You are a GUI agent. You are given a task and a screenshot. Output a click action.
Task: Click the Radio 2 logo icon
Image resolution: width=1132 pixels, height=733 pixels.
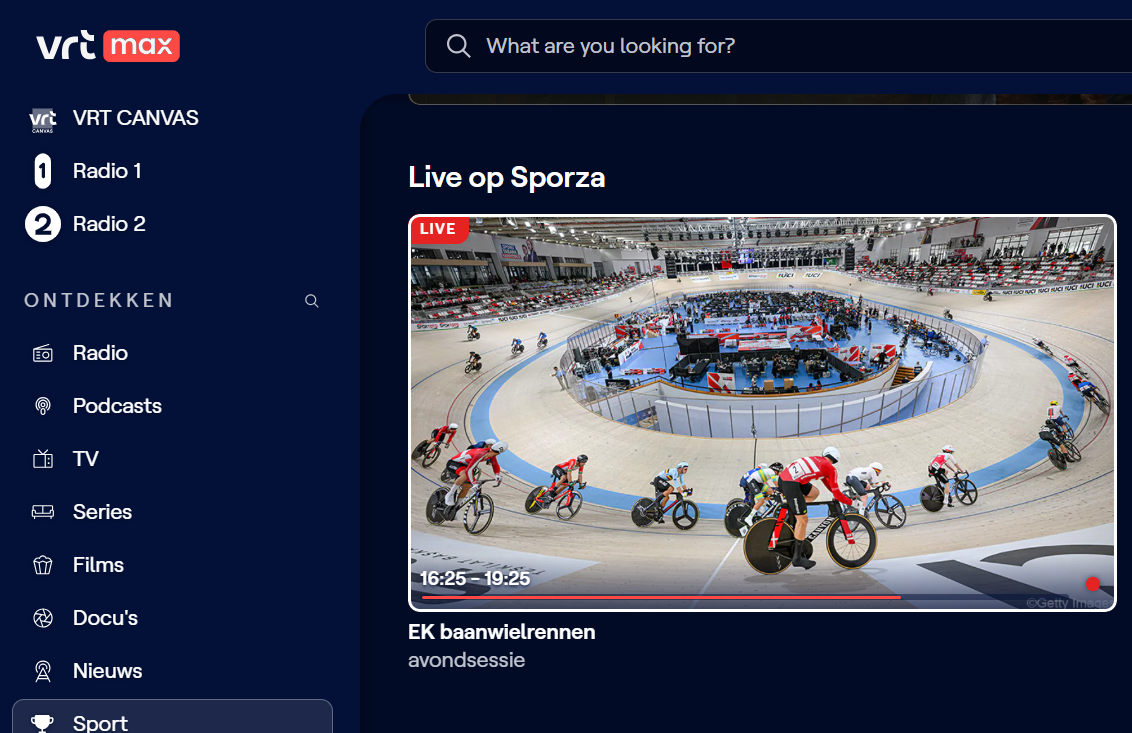click(43, 224)
